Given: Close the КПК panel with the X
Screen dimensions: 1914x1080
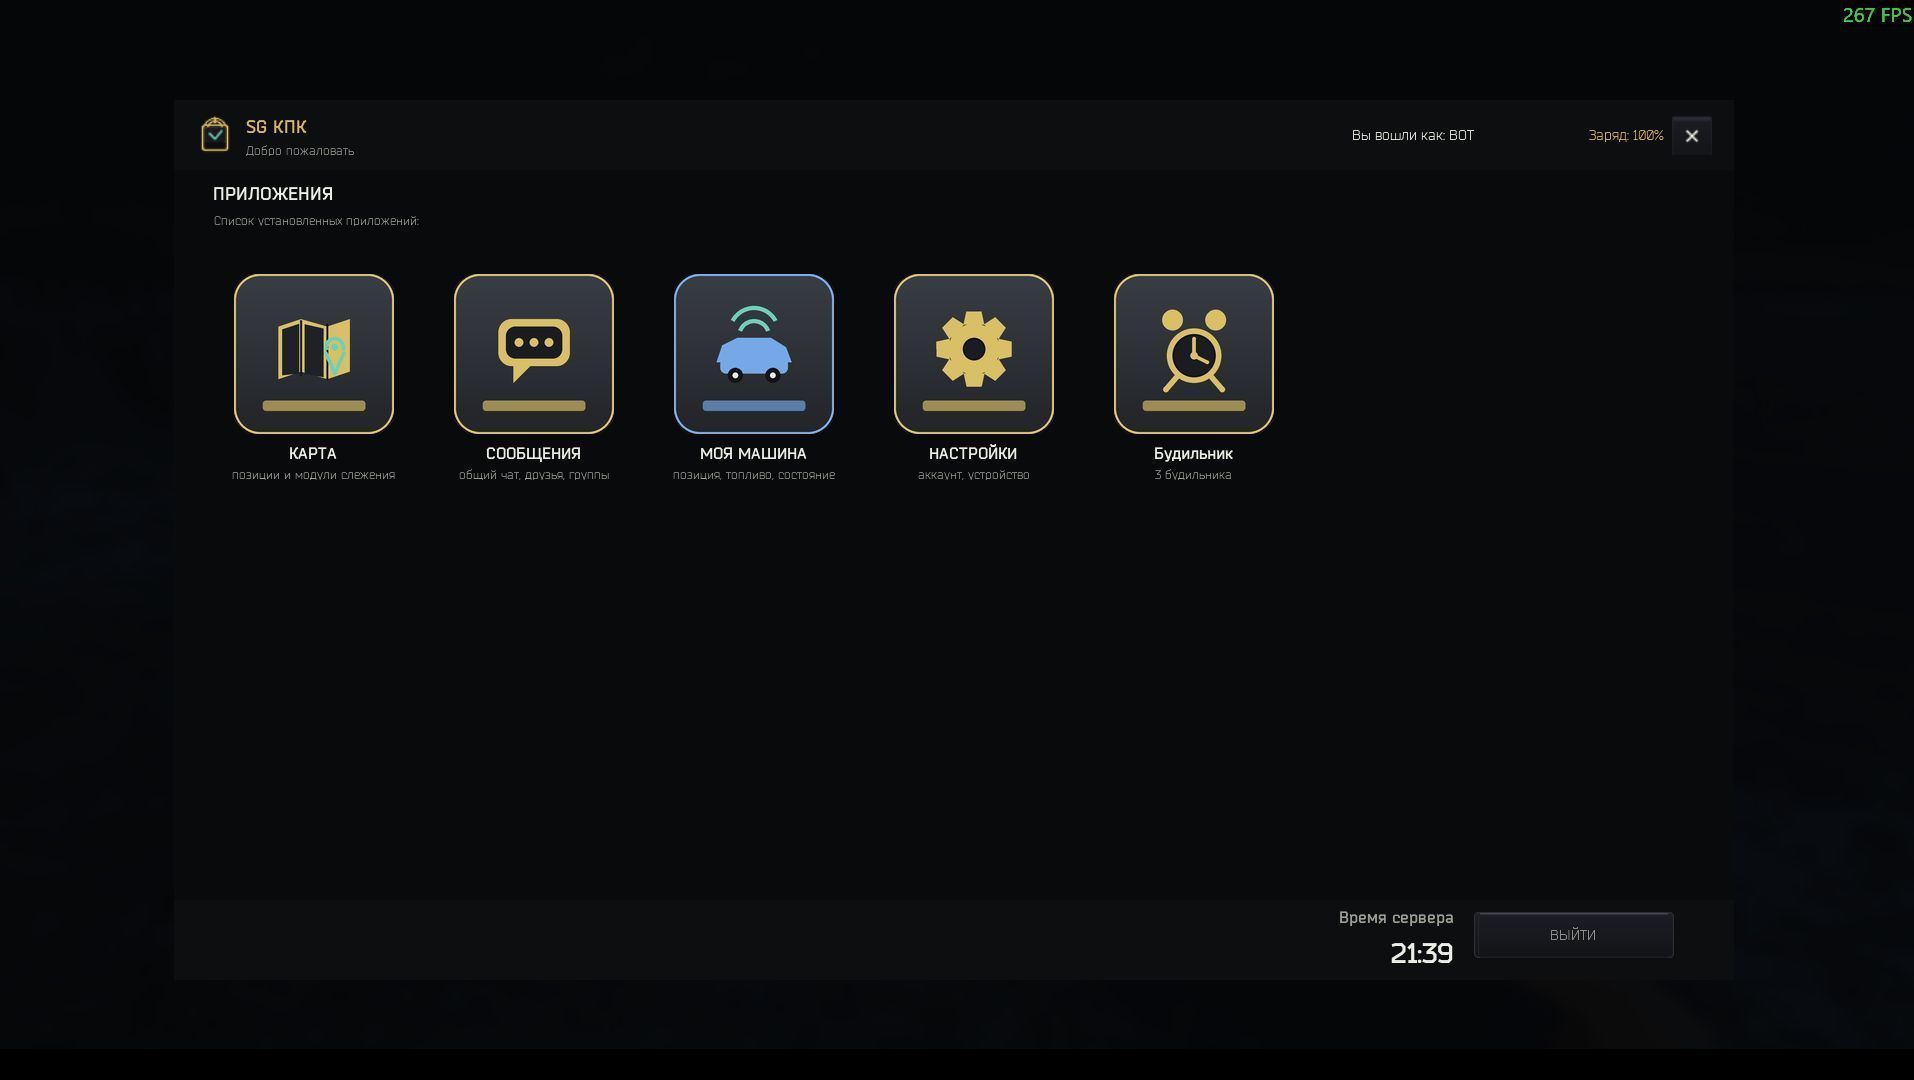Looking at the screenshot, I should click(x=1692, y=136).
